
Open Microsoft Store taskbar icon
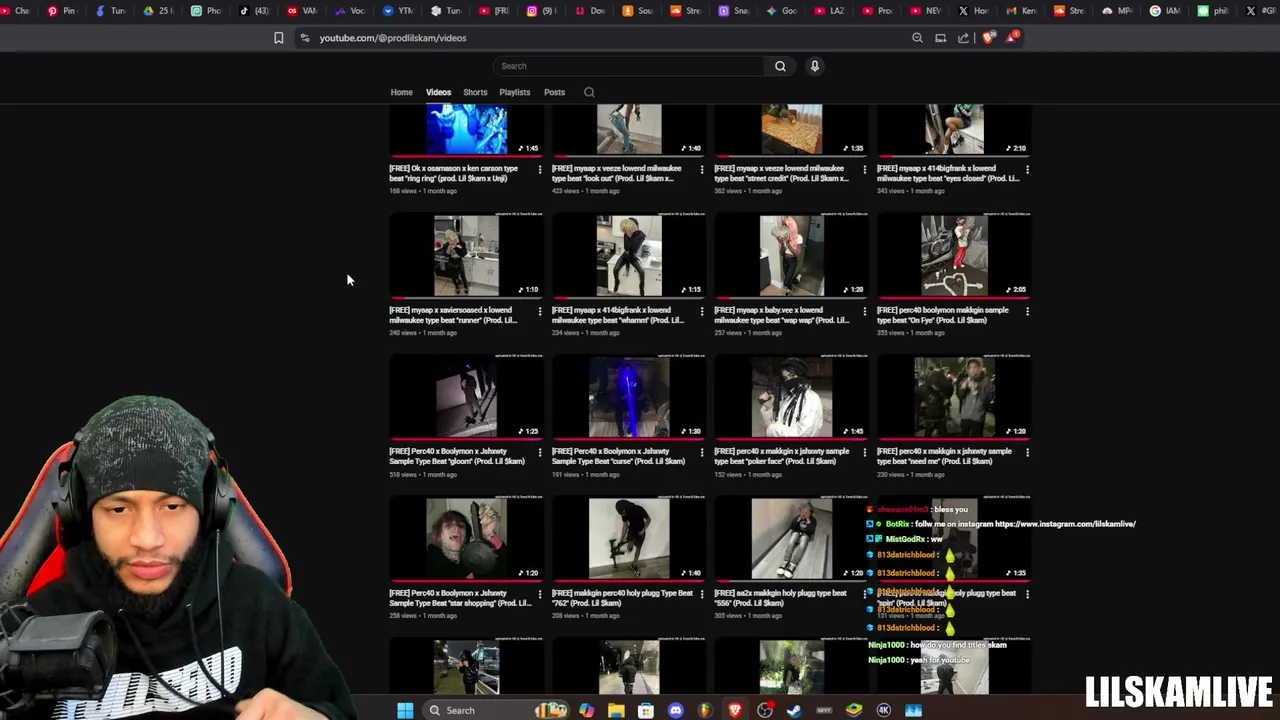(646, 710)
